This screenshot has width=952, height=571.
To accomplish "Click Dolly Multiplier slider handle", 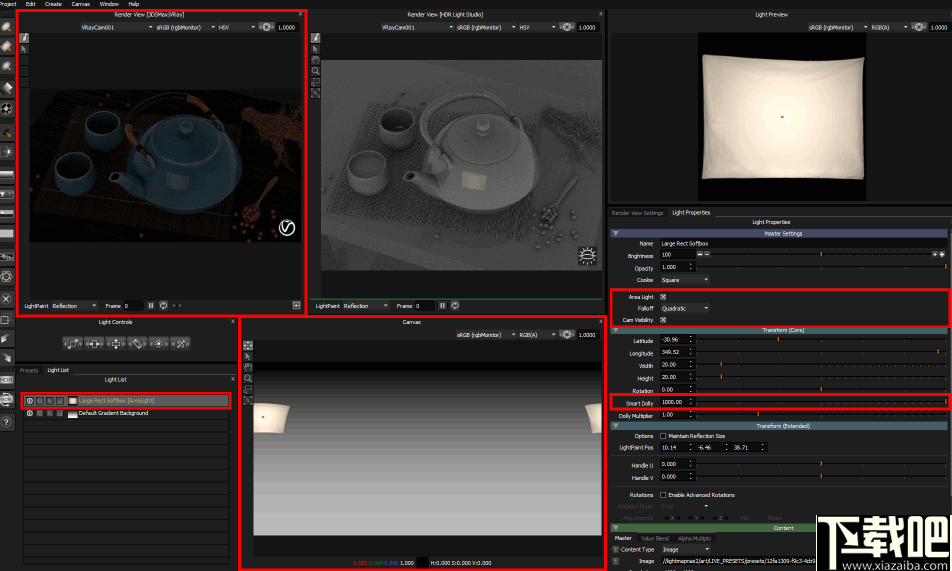I will pyautogui.click(x=758, y=414).
